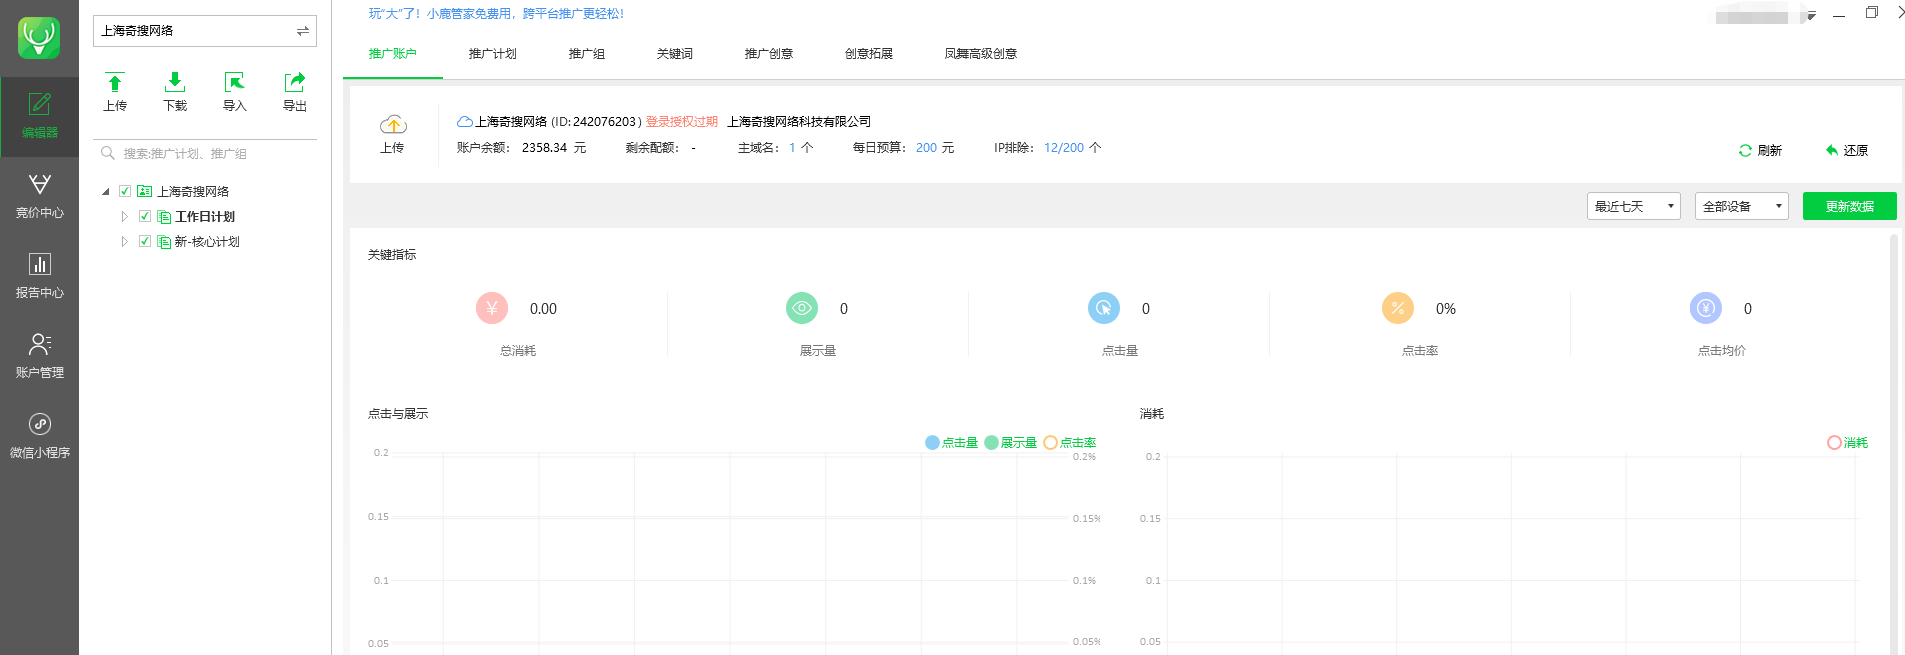Click the 刷新 refresh icon

1745,150
